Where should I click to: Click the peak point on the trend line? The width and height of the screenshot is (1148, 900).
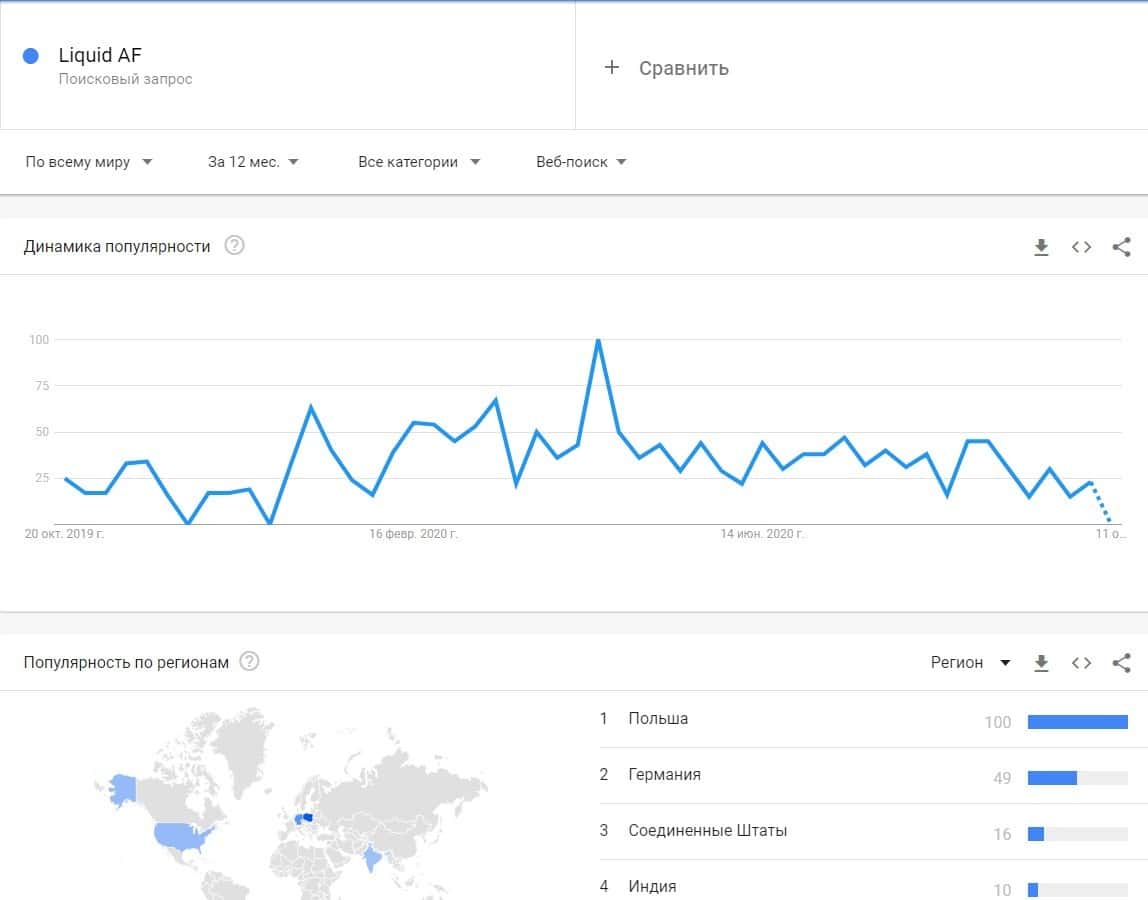click(x=598, y=340)
